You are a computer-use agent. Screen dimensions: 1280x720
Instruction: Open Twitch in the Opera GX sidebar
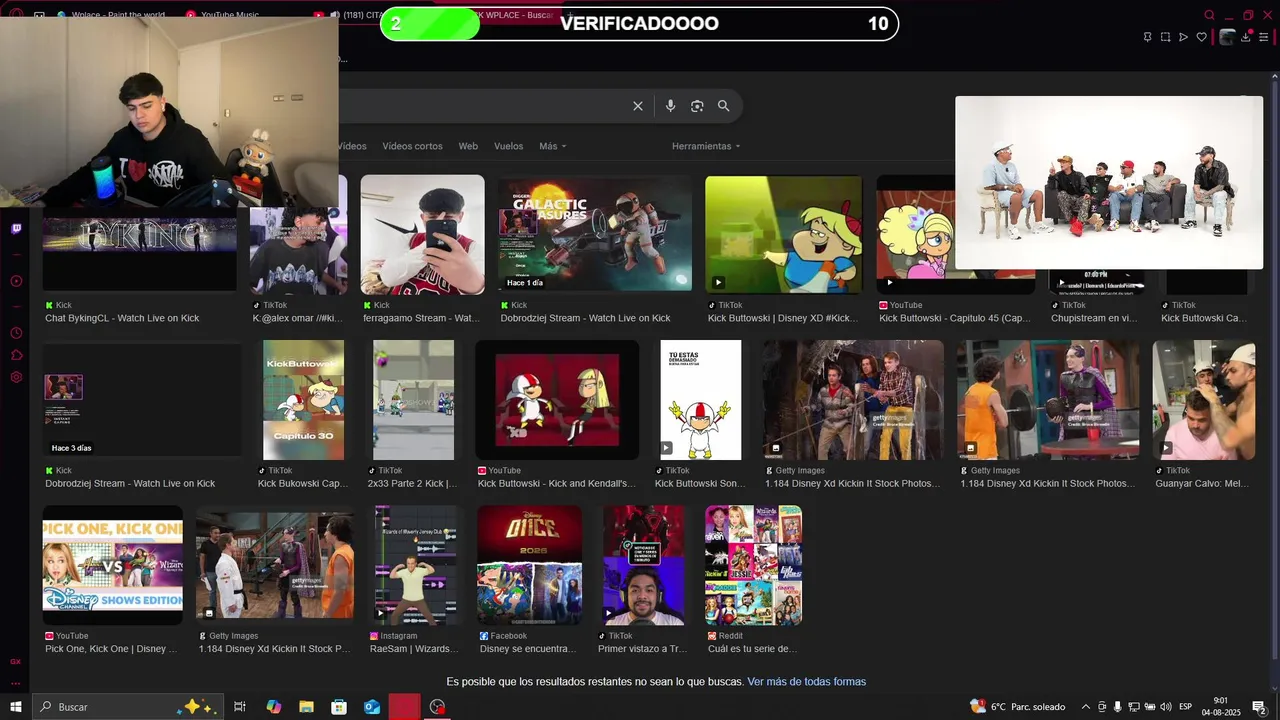pos(16,228)
